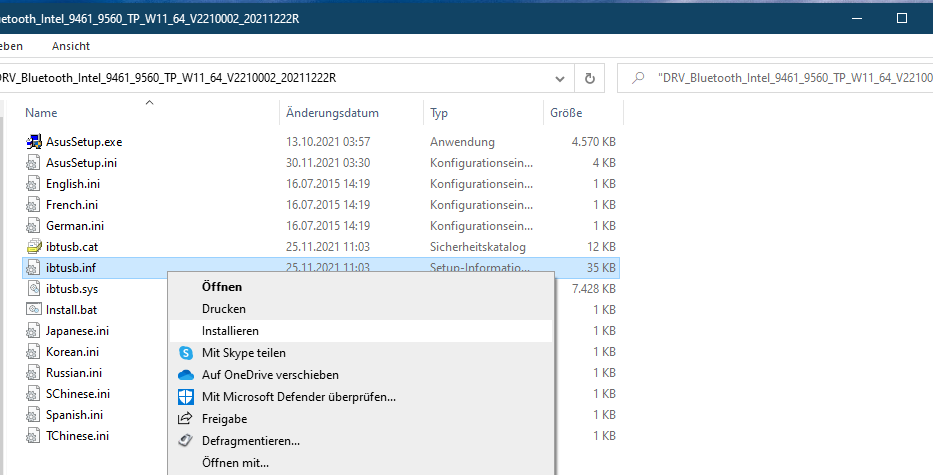Select the Korean.ini file name
Image resolution: width=933 pixels, height=475 pixels.
pos(73,352)
